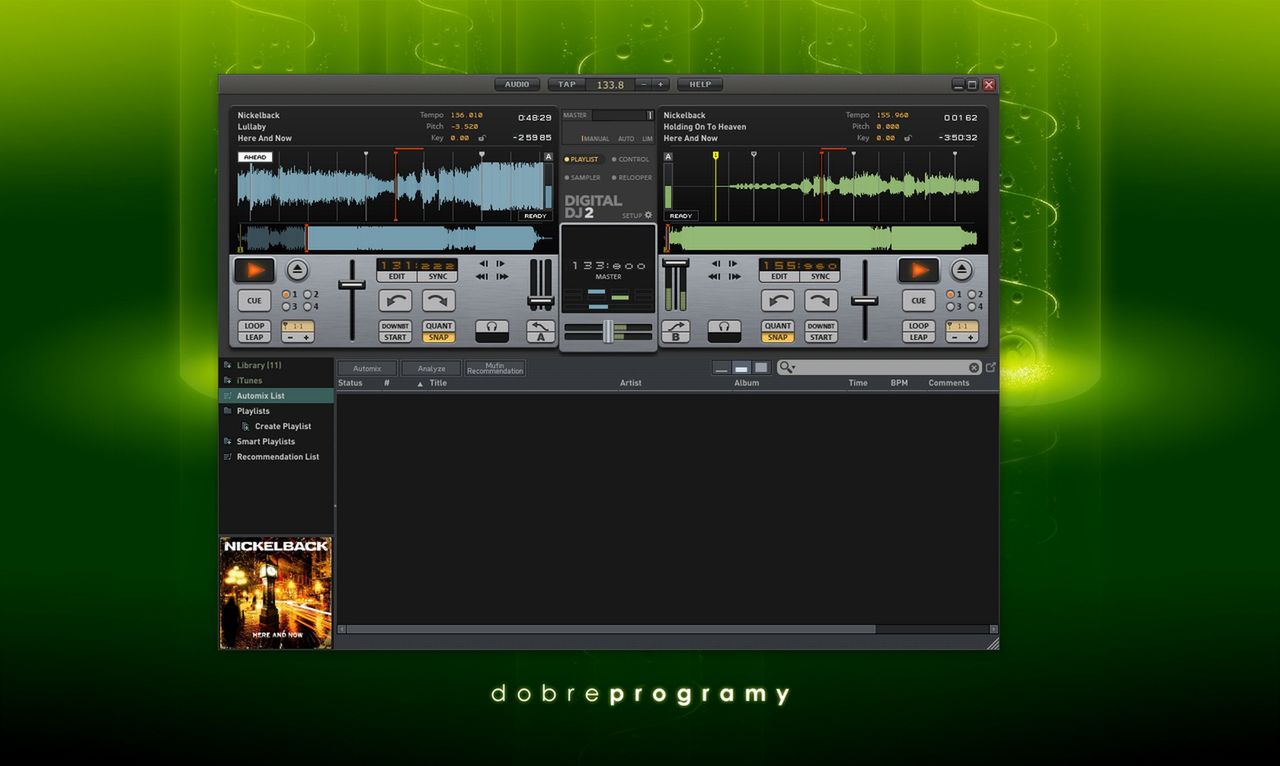This screenshot has height=766, width=1280.
Task: Open the HELP button
Action: [700, 84]
